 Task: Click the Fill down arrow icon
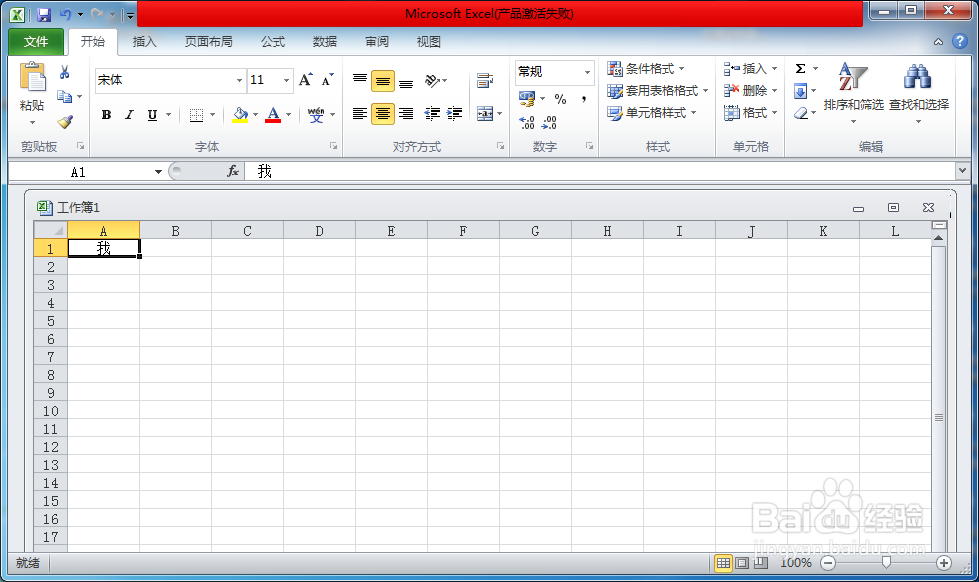800,91
